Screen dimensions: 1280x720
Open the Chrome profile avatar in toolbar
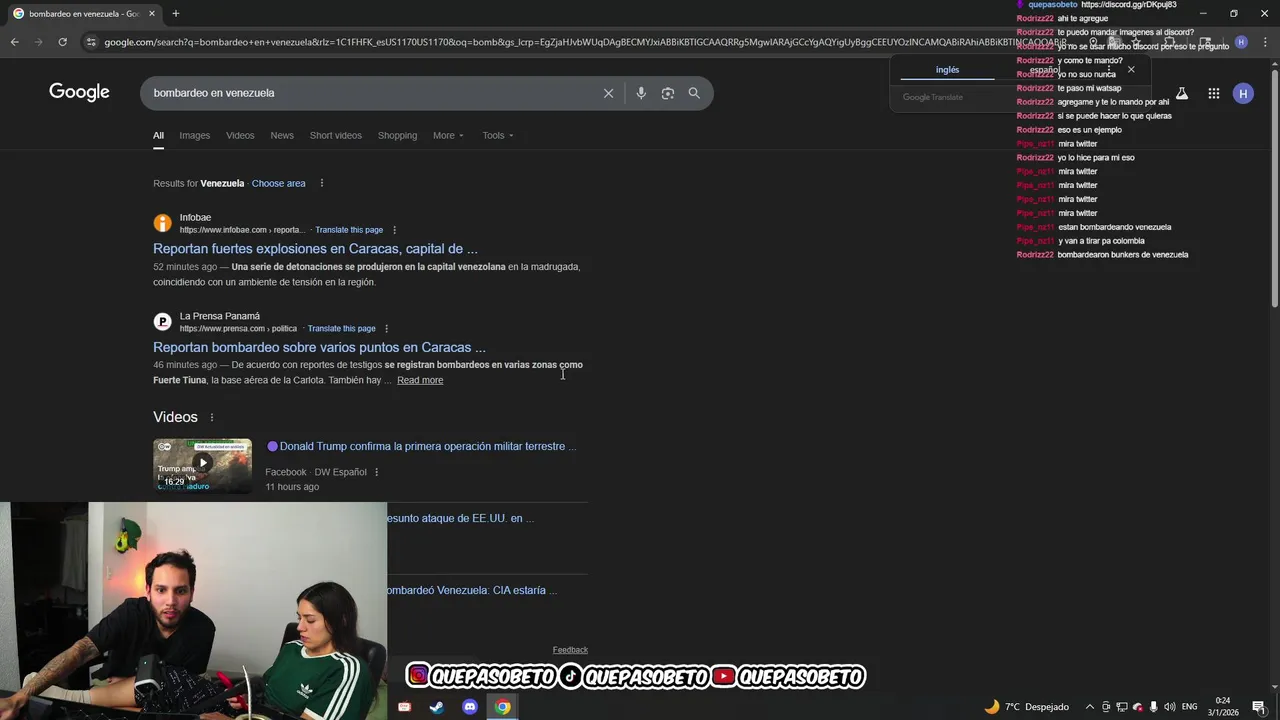(x=1241, y=42)
